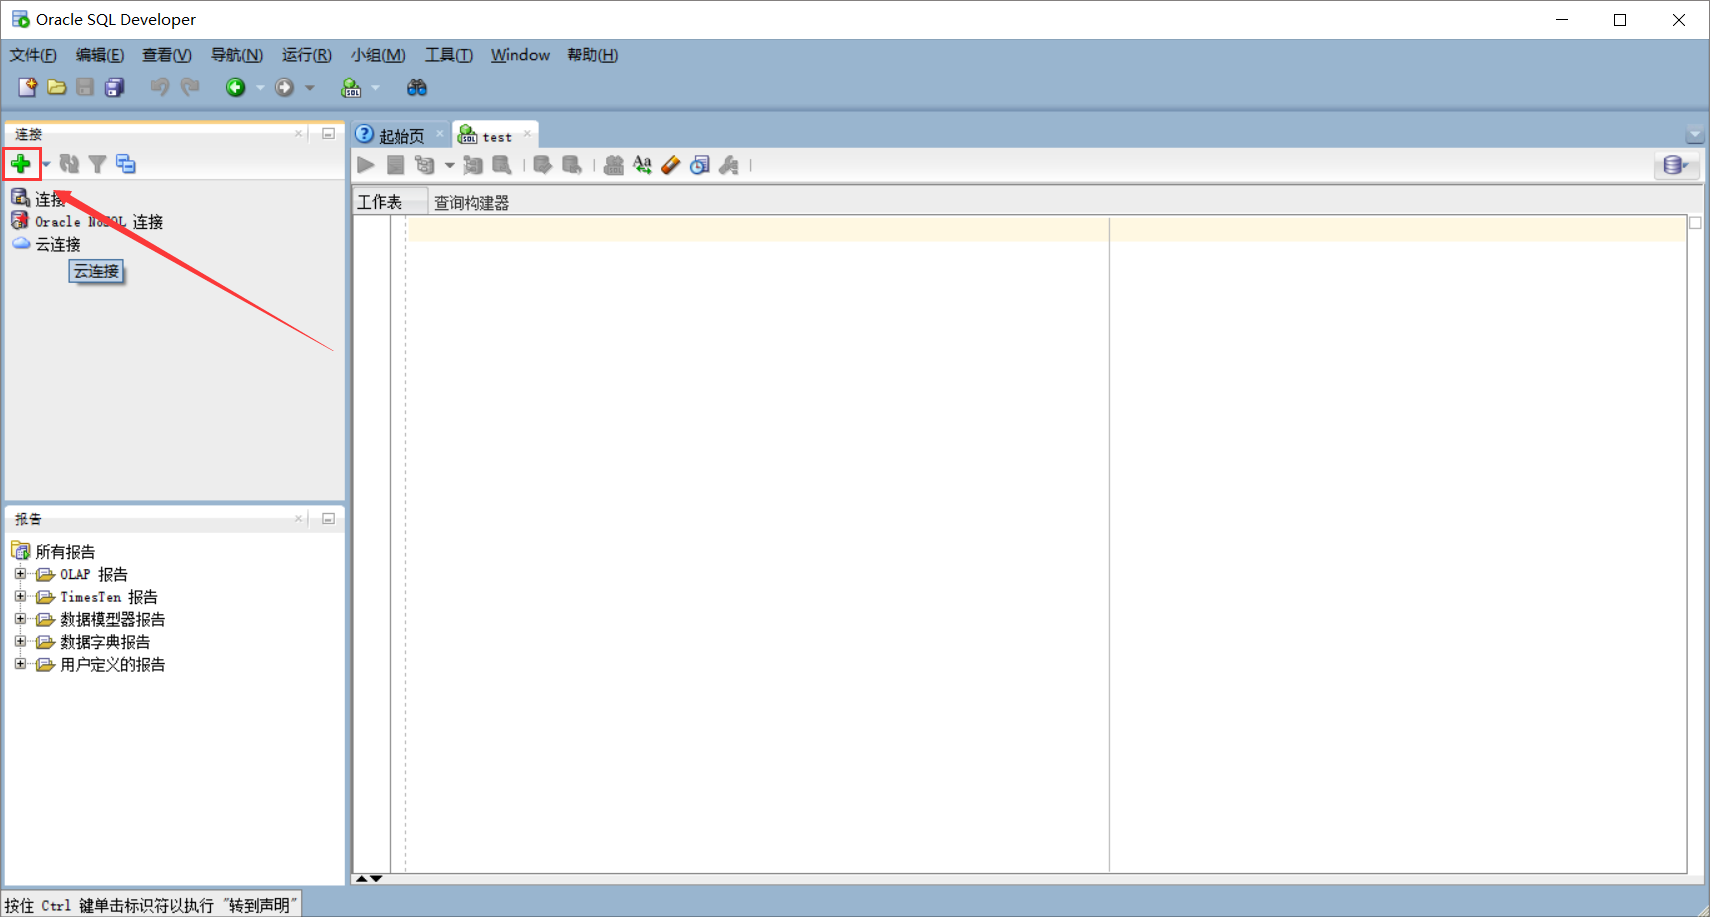Refresh the connections list
Screen dimensions: 1710x917
[x=69, y=163]
